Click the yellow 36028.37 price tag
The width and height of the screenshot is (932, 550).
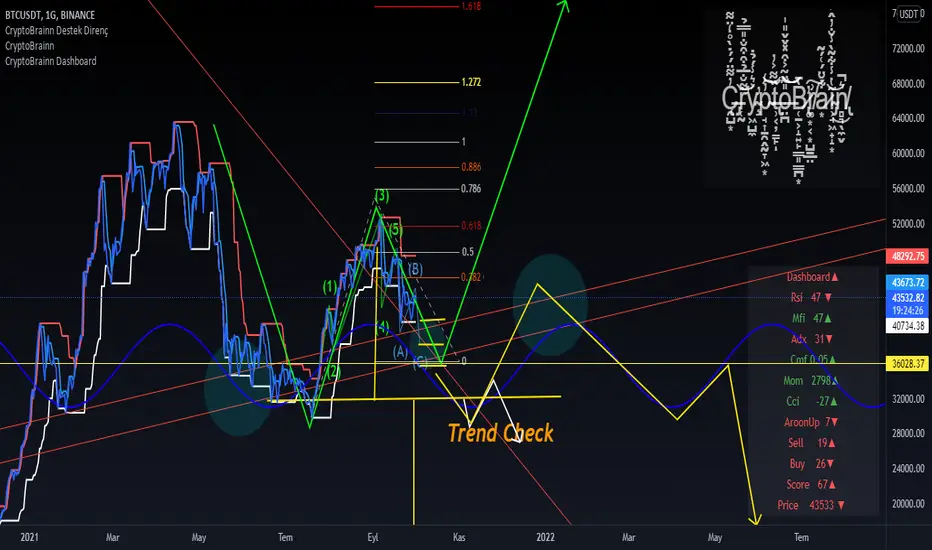[907, 363]
